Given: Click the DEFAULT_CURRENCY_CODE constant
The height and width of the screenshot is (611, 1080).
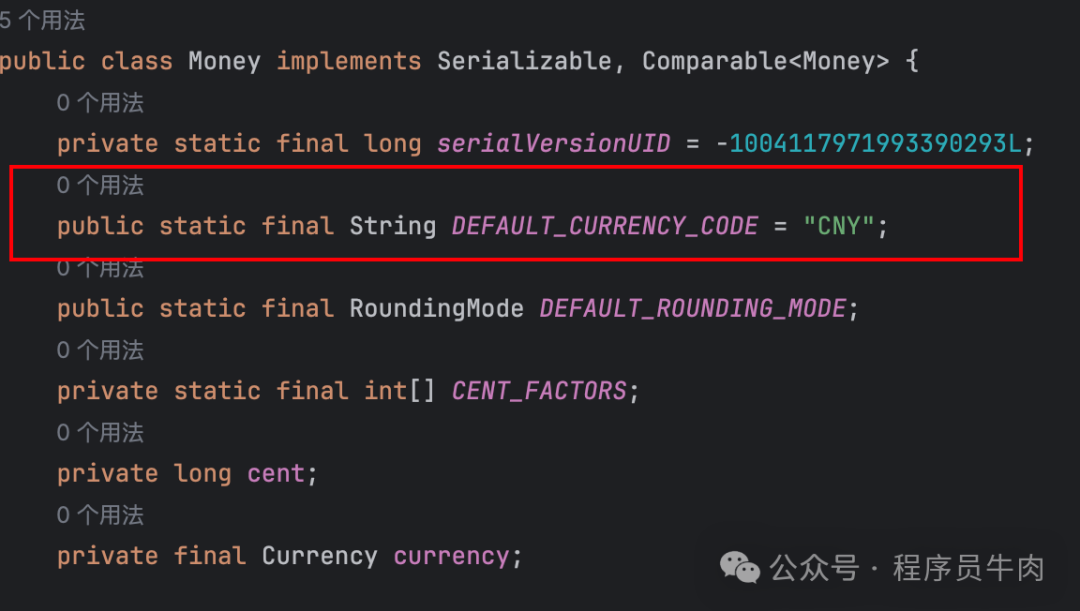Looking at the screenshot, I should 605,226.
